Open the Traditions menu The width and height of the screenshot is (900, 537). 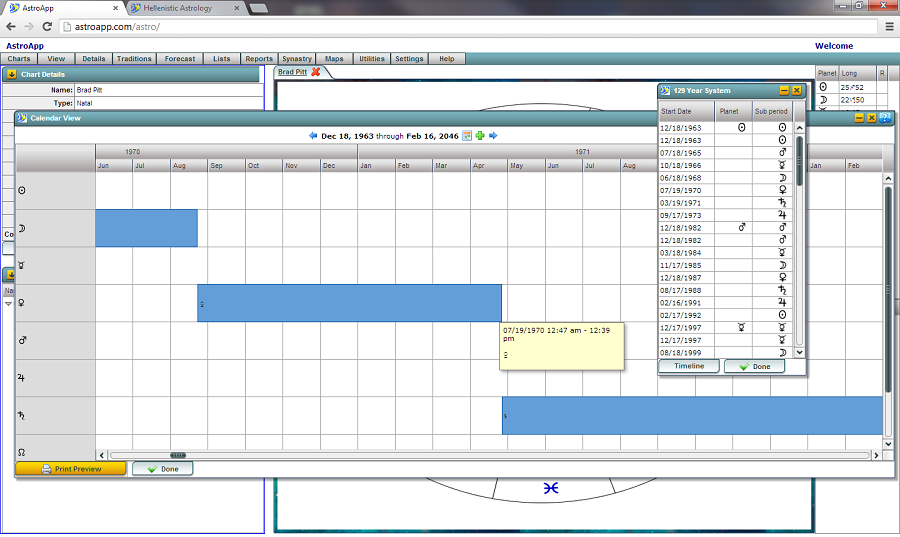[x=134, y=59]
